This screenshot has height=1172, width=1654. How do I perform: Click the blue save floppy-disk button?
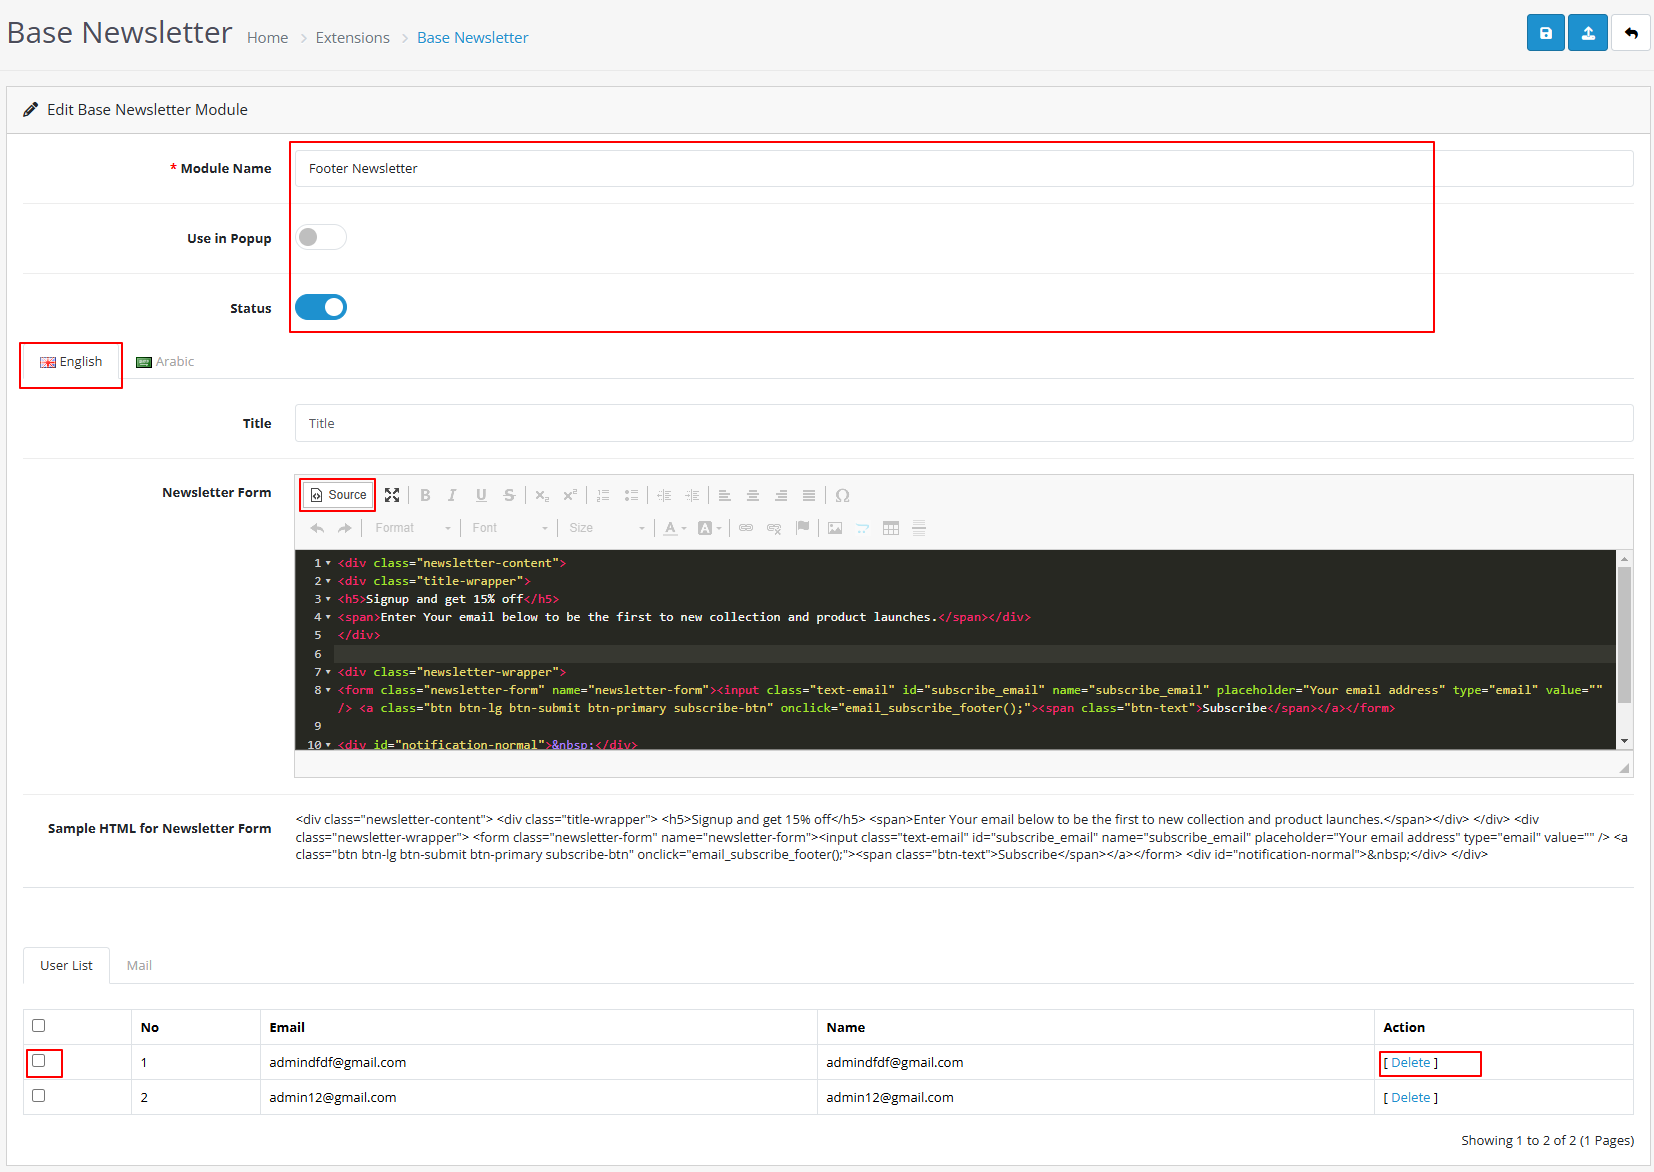[1545, 33]
